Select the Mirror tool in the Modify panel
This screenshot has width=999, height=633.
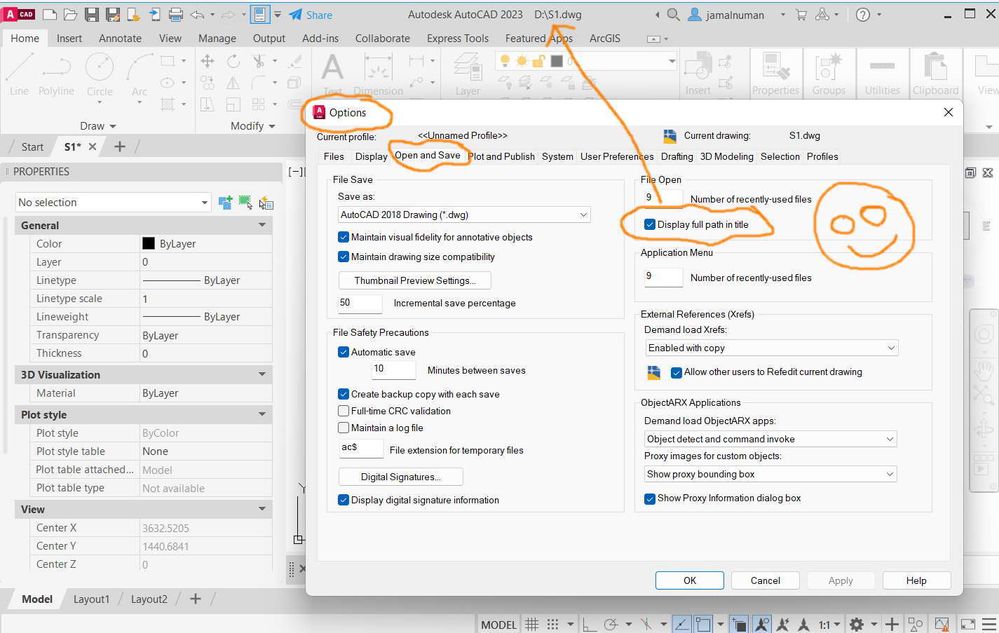233,83
